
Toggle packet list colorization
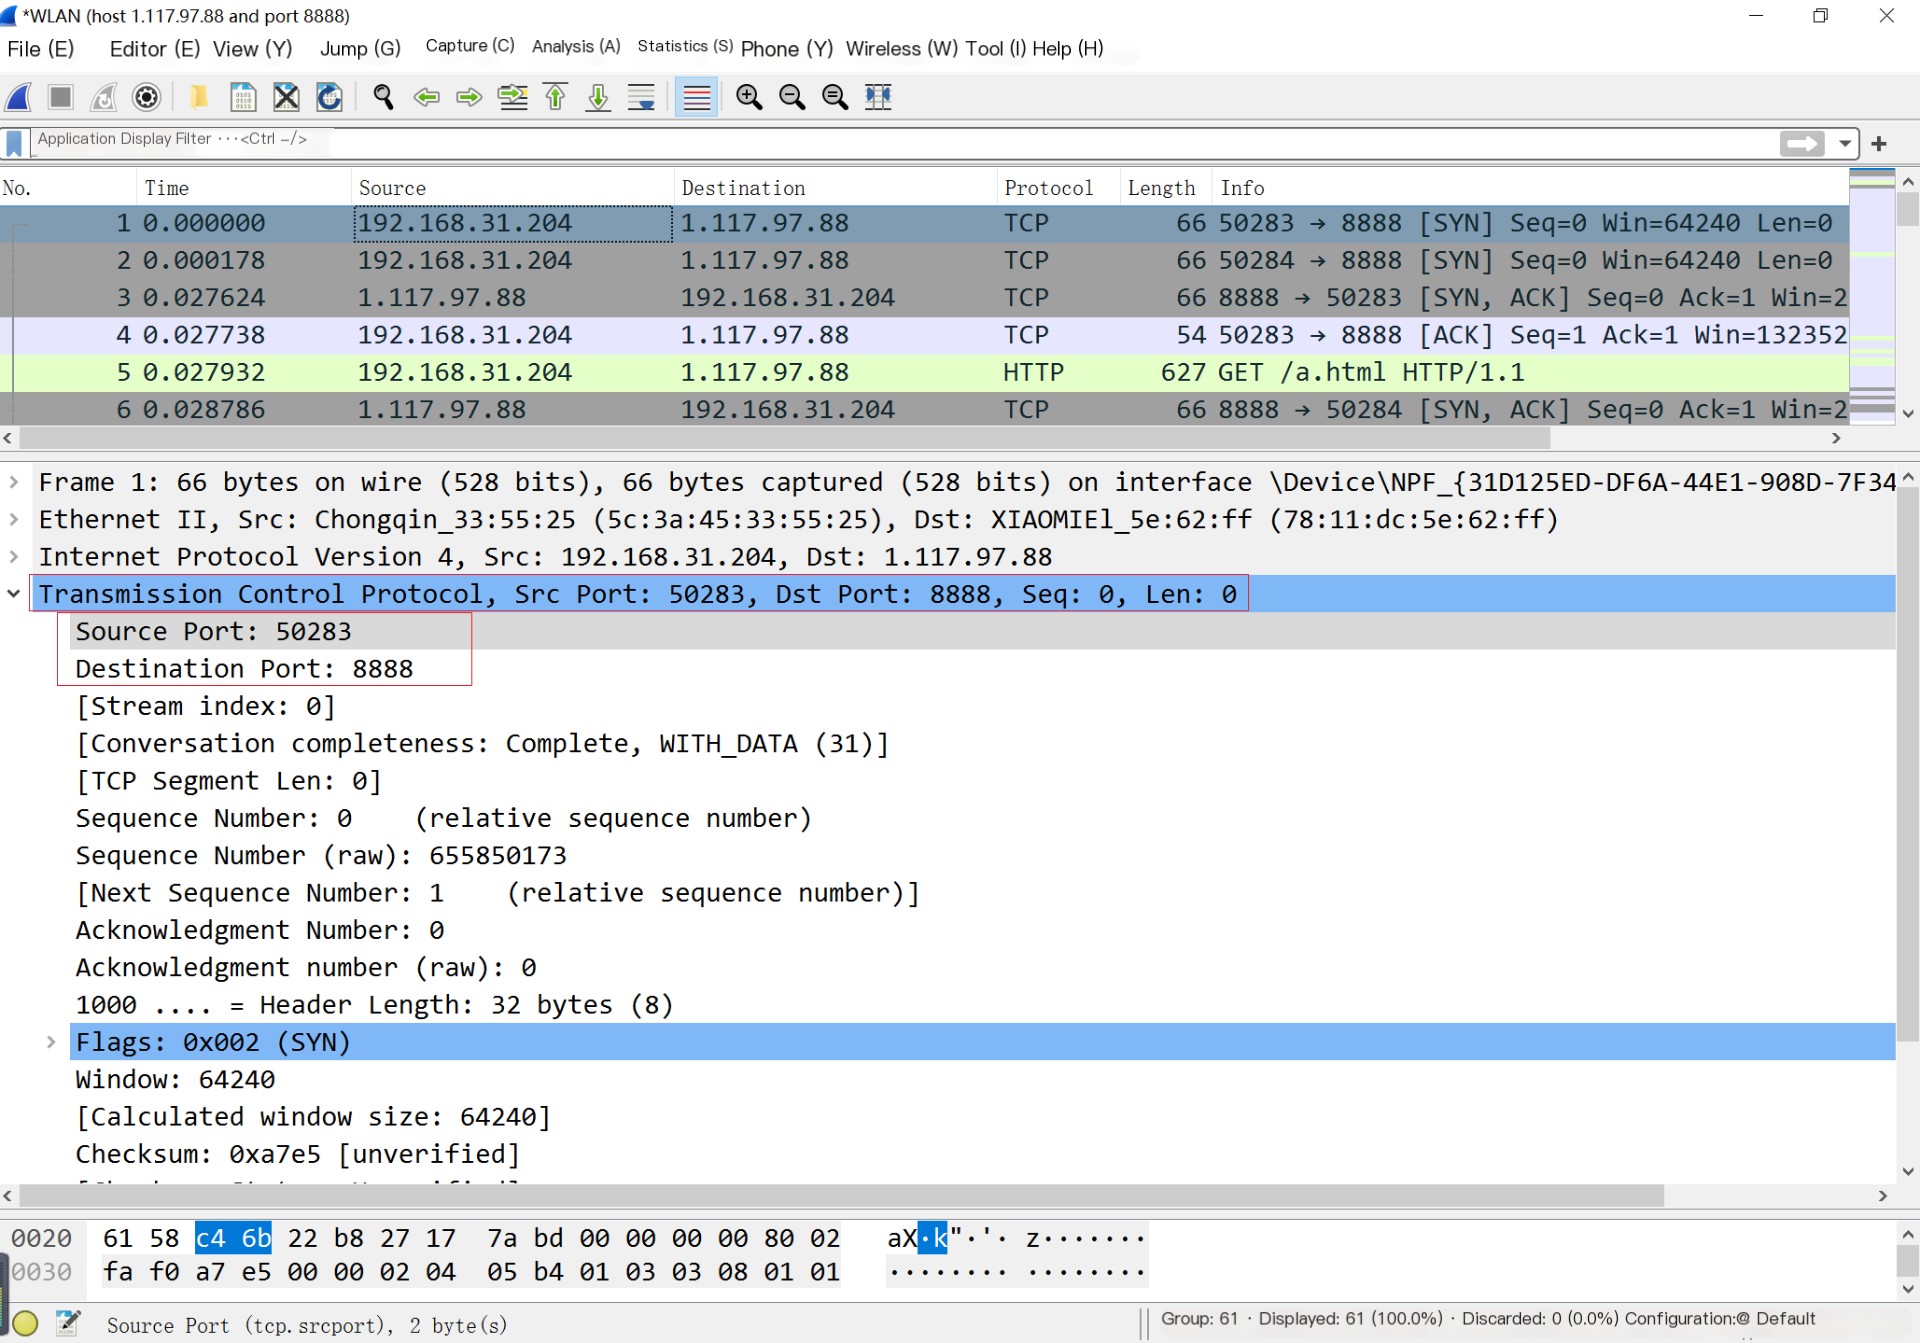pyautogui.click(x=696, y=97)
